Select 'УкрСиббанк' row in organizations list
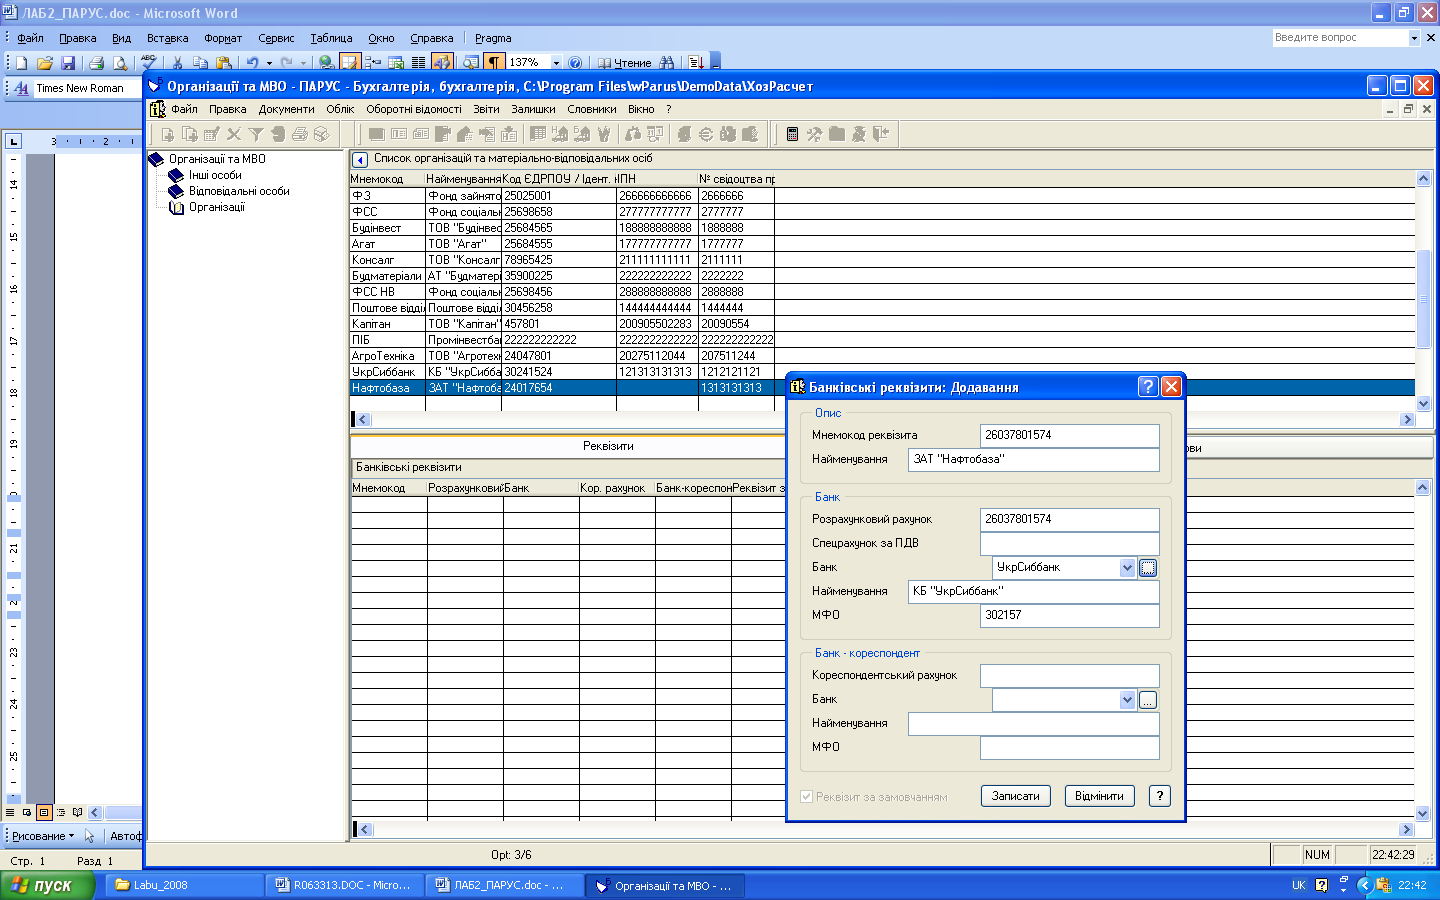The image size is (1440, 900). [x=882, y=372]
